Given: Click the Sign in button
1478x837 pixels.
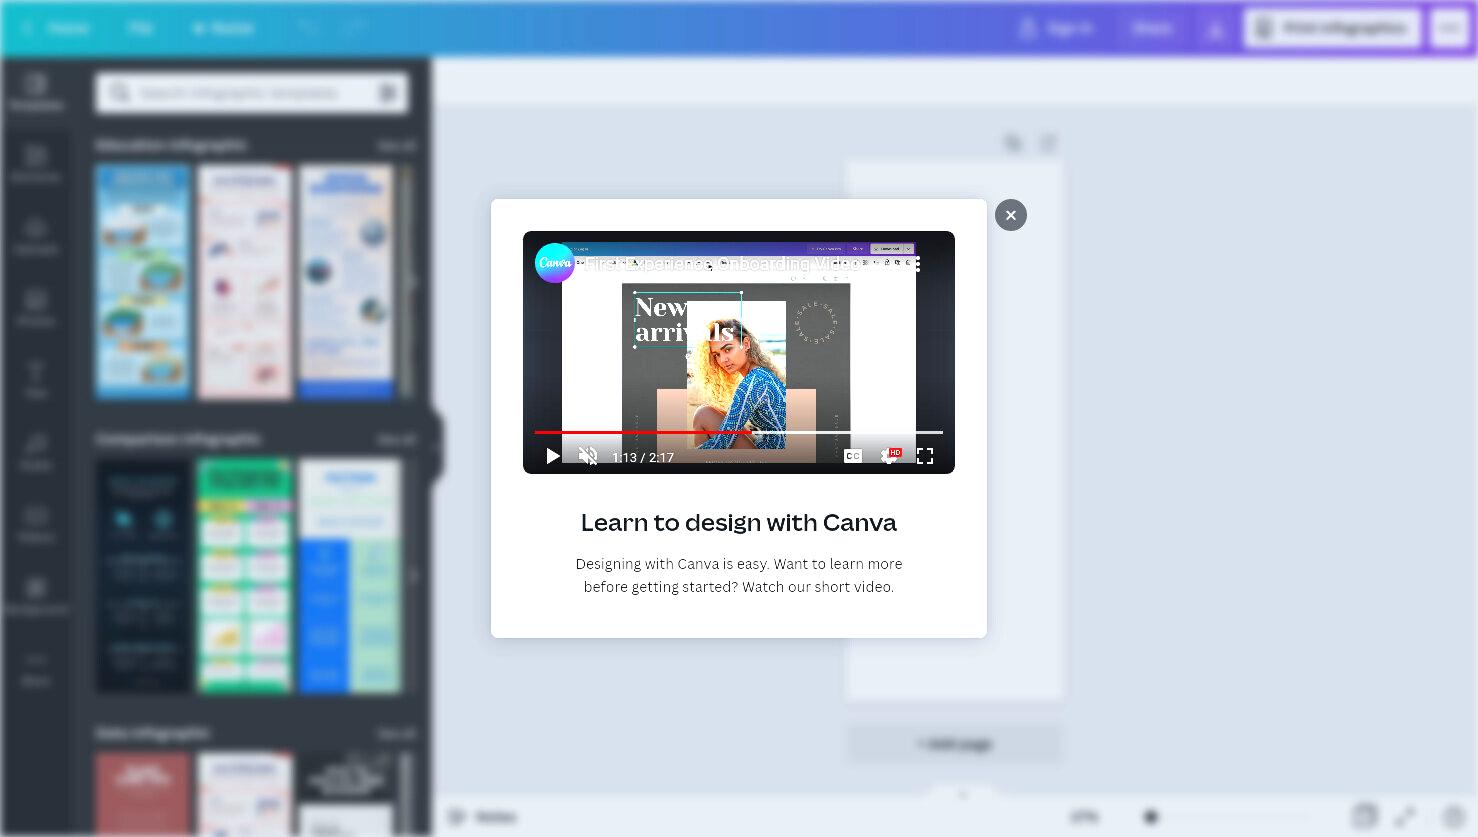Looking at the screenshot, I should point(1056,28).
